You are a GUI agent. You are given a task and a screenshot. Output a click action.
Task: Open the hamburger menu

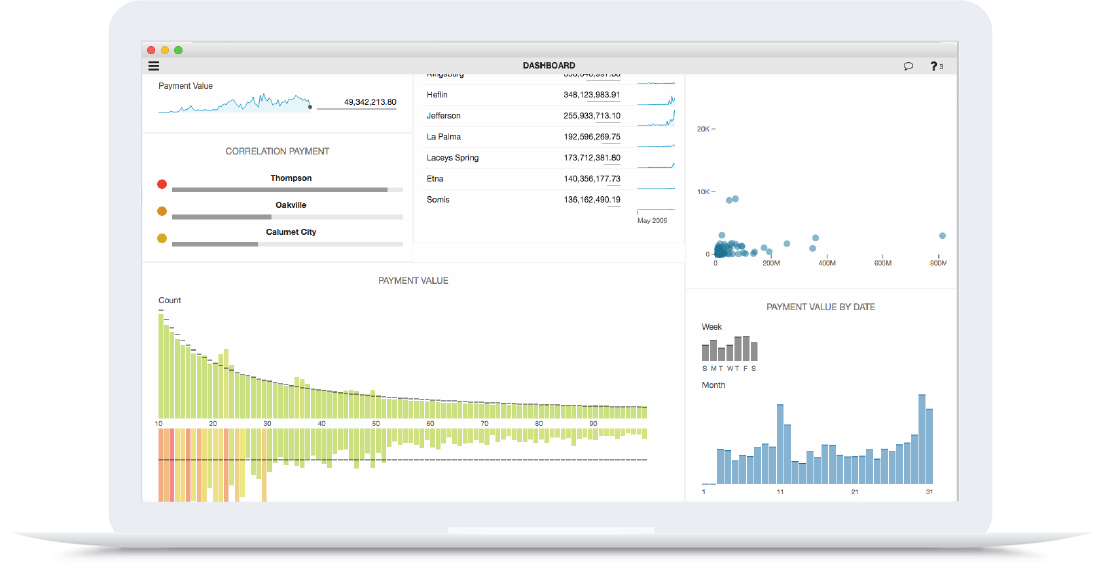point(154,66)
